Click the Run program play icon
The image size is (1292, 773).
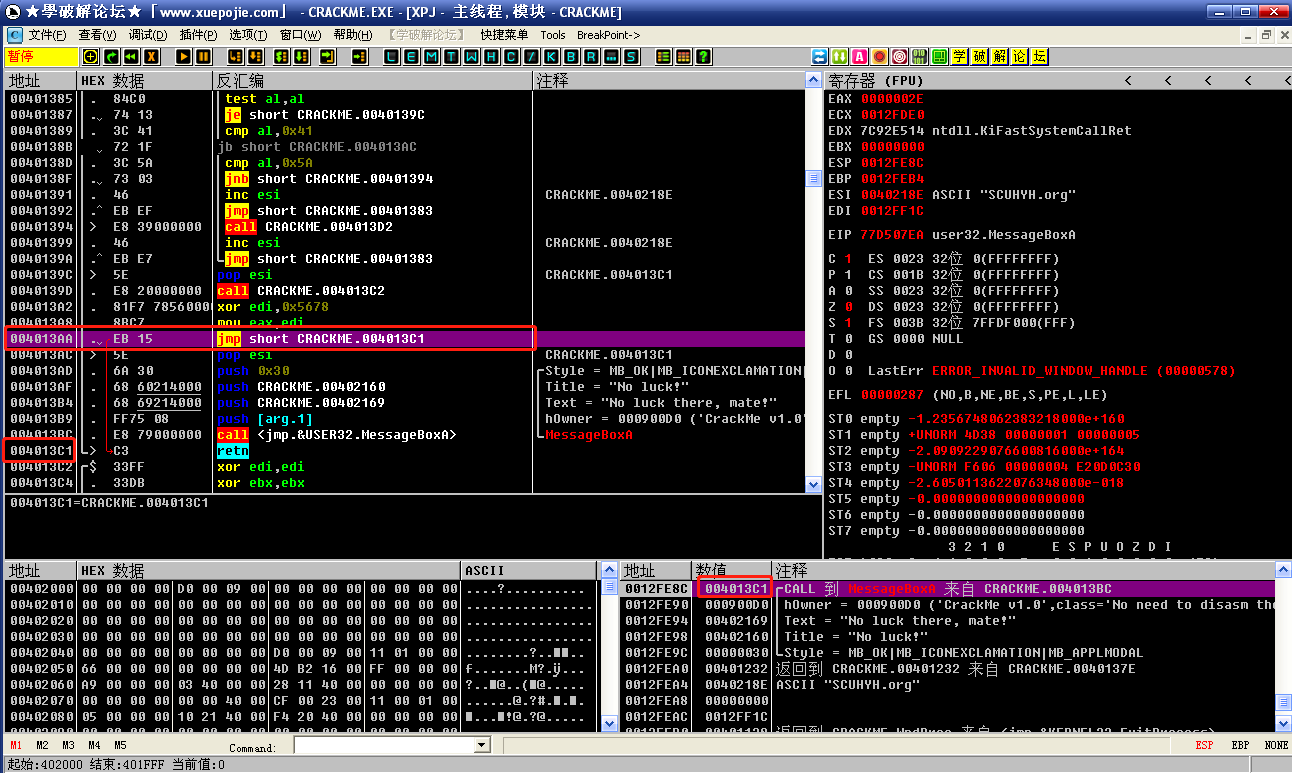pyautogui.click(x=184, y=57)
